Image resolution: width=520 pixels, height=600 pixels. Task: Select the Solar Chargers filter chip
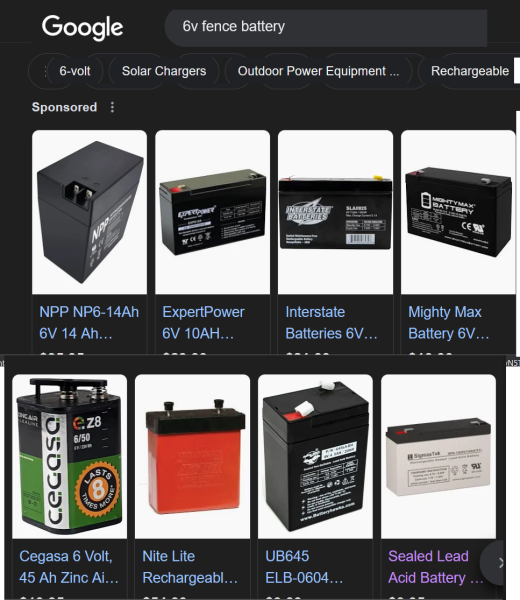pyautogui.click(x=164, y=71)
